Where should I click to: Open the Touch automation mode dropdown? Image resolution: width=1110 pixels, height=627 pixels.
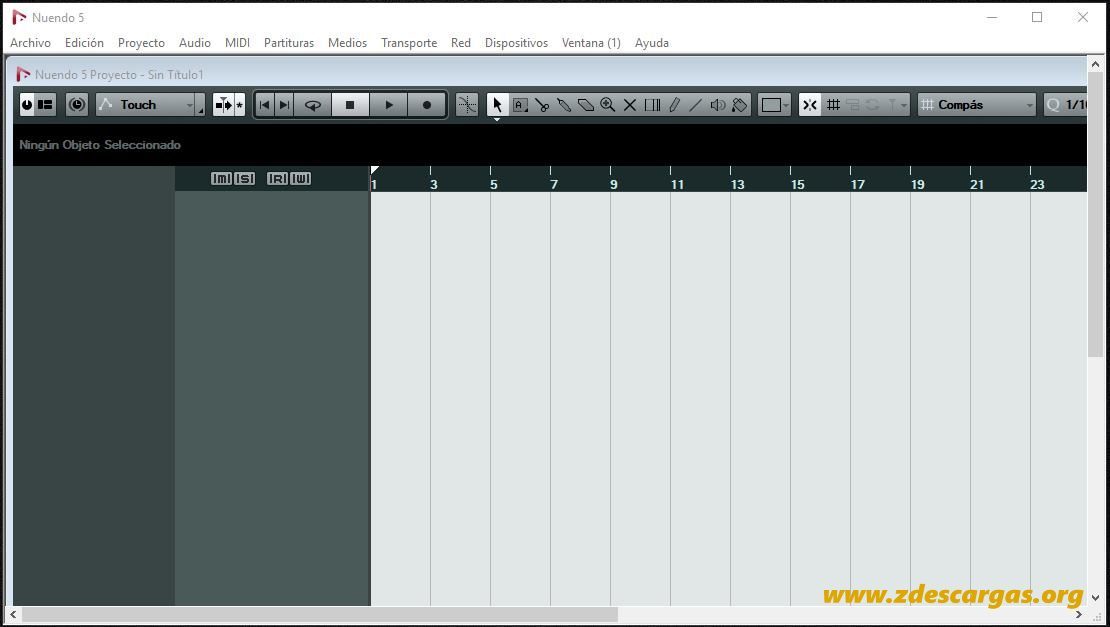click(x=146, y=105)
